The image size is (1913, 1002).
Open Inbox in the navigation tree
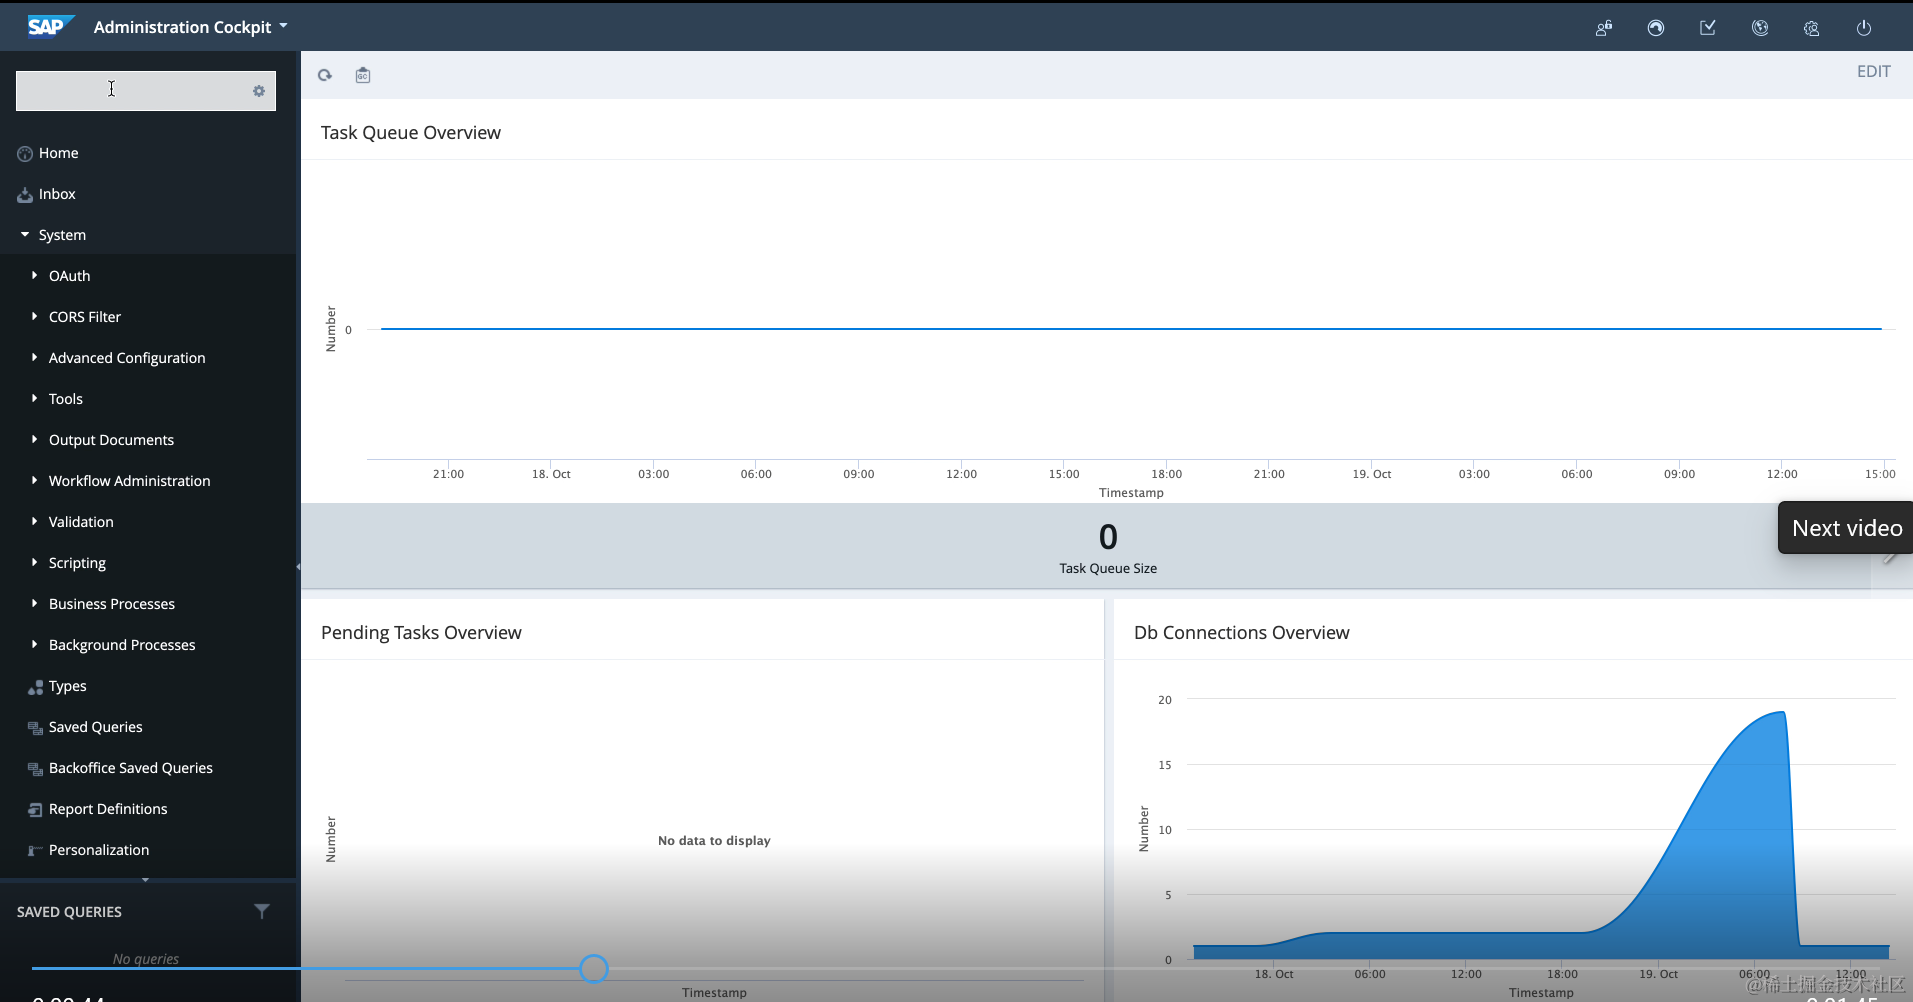pyautogui.click(x=57, y=194)
